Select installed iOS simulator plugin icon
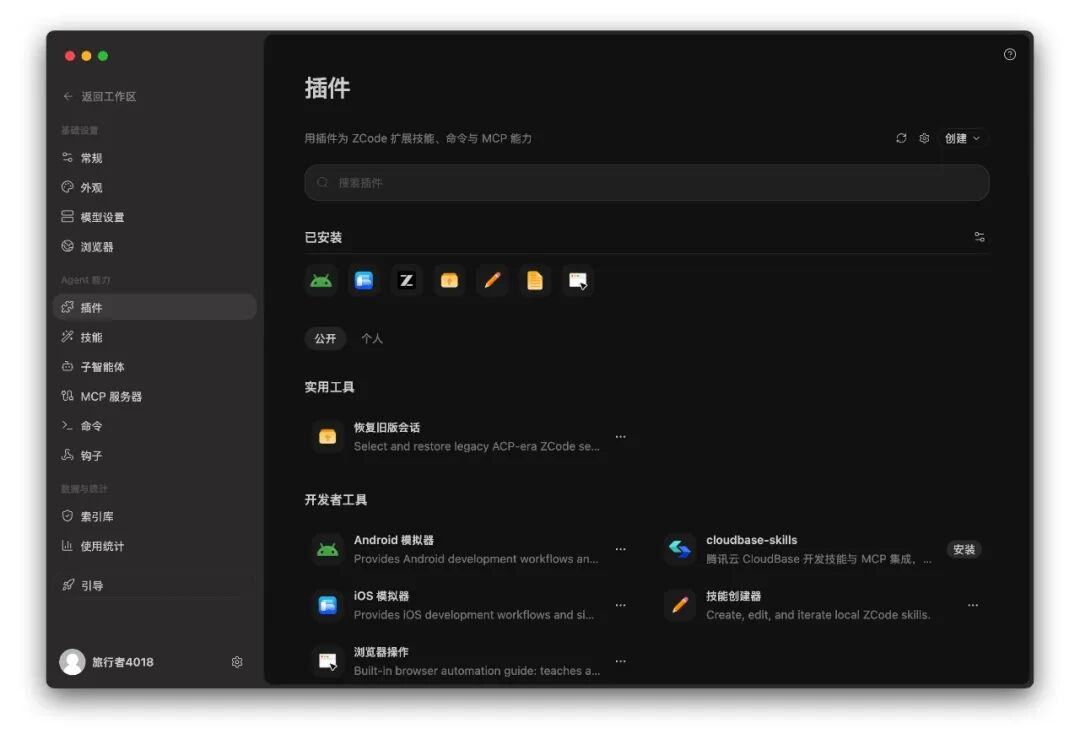 (364, 280)
